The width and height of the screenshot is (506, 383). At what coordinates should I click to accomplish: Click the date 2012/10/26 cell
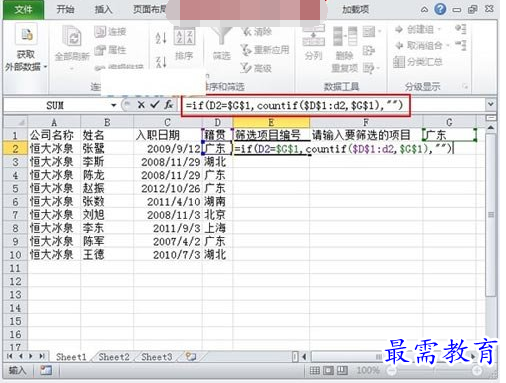click(x=168, y=188)
